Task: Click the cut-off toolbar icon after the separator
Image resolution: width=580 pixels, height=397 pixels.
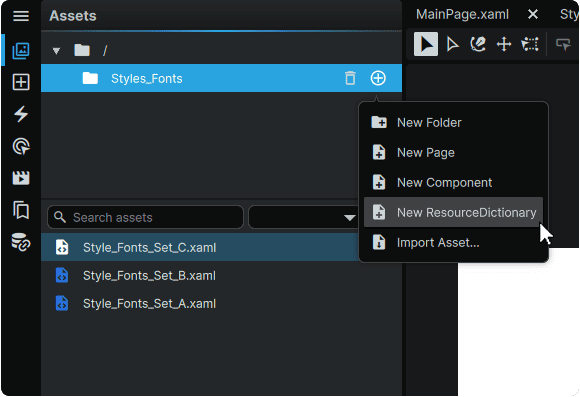Action: [563, 44]
